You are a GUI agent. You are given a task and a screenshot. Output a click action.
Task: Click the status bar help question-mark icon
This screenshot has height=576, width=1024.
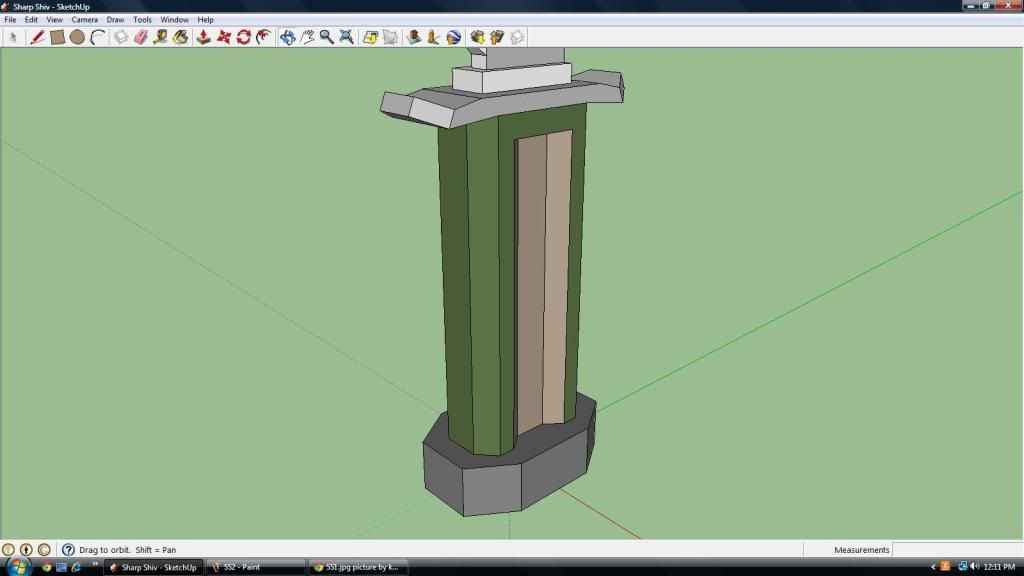tap(68, 550)
